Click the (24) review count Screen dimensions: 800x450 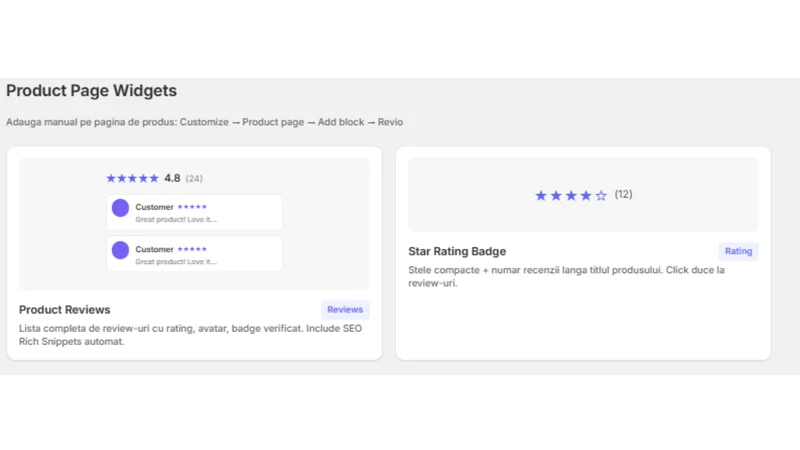194,179
